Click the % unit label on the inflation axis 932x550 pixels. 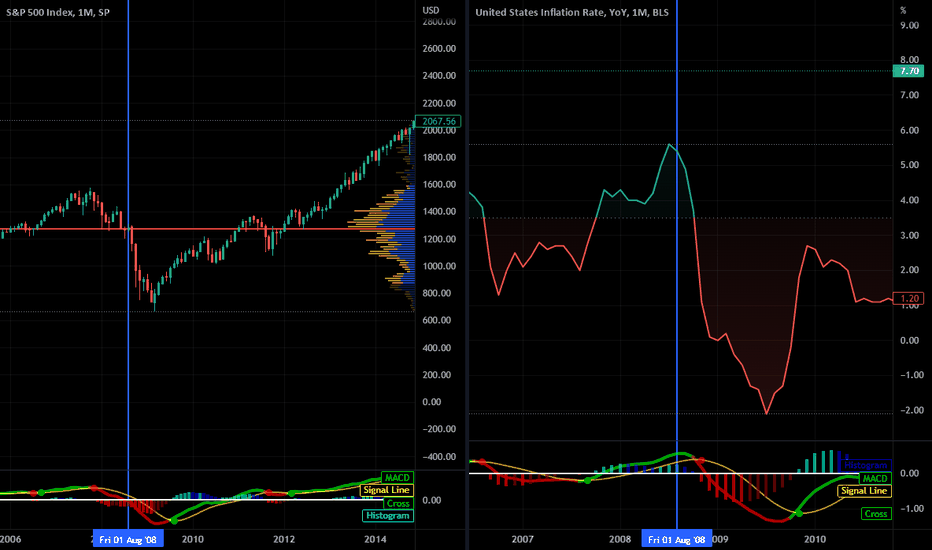[x=903, y=10]
